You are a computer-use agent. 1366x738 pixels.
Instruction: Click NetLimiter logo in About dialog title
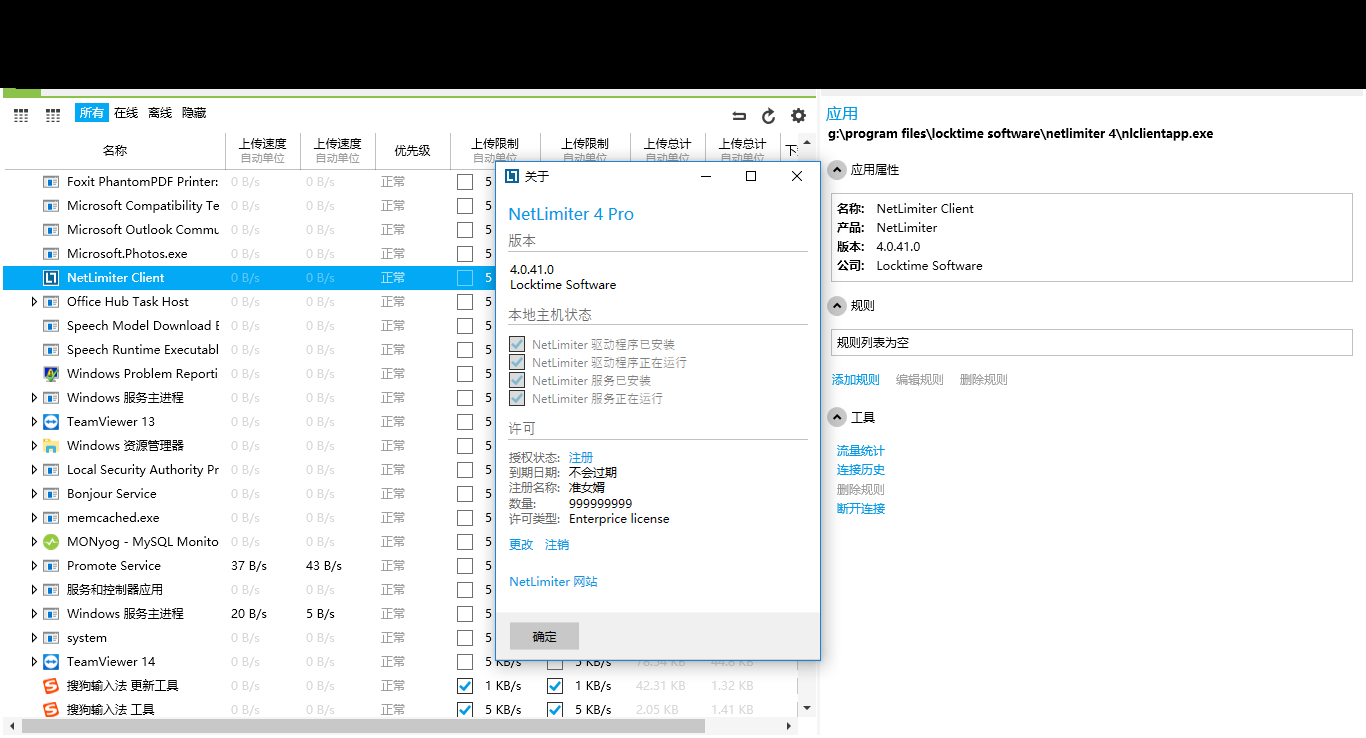(511, 176)
